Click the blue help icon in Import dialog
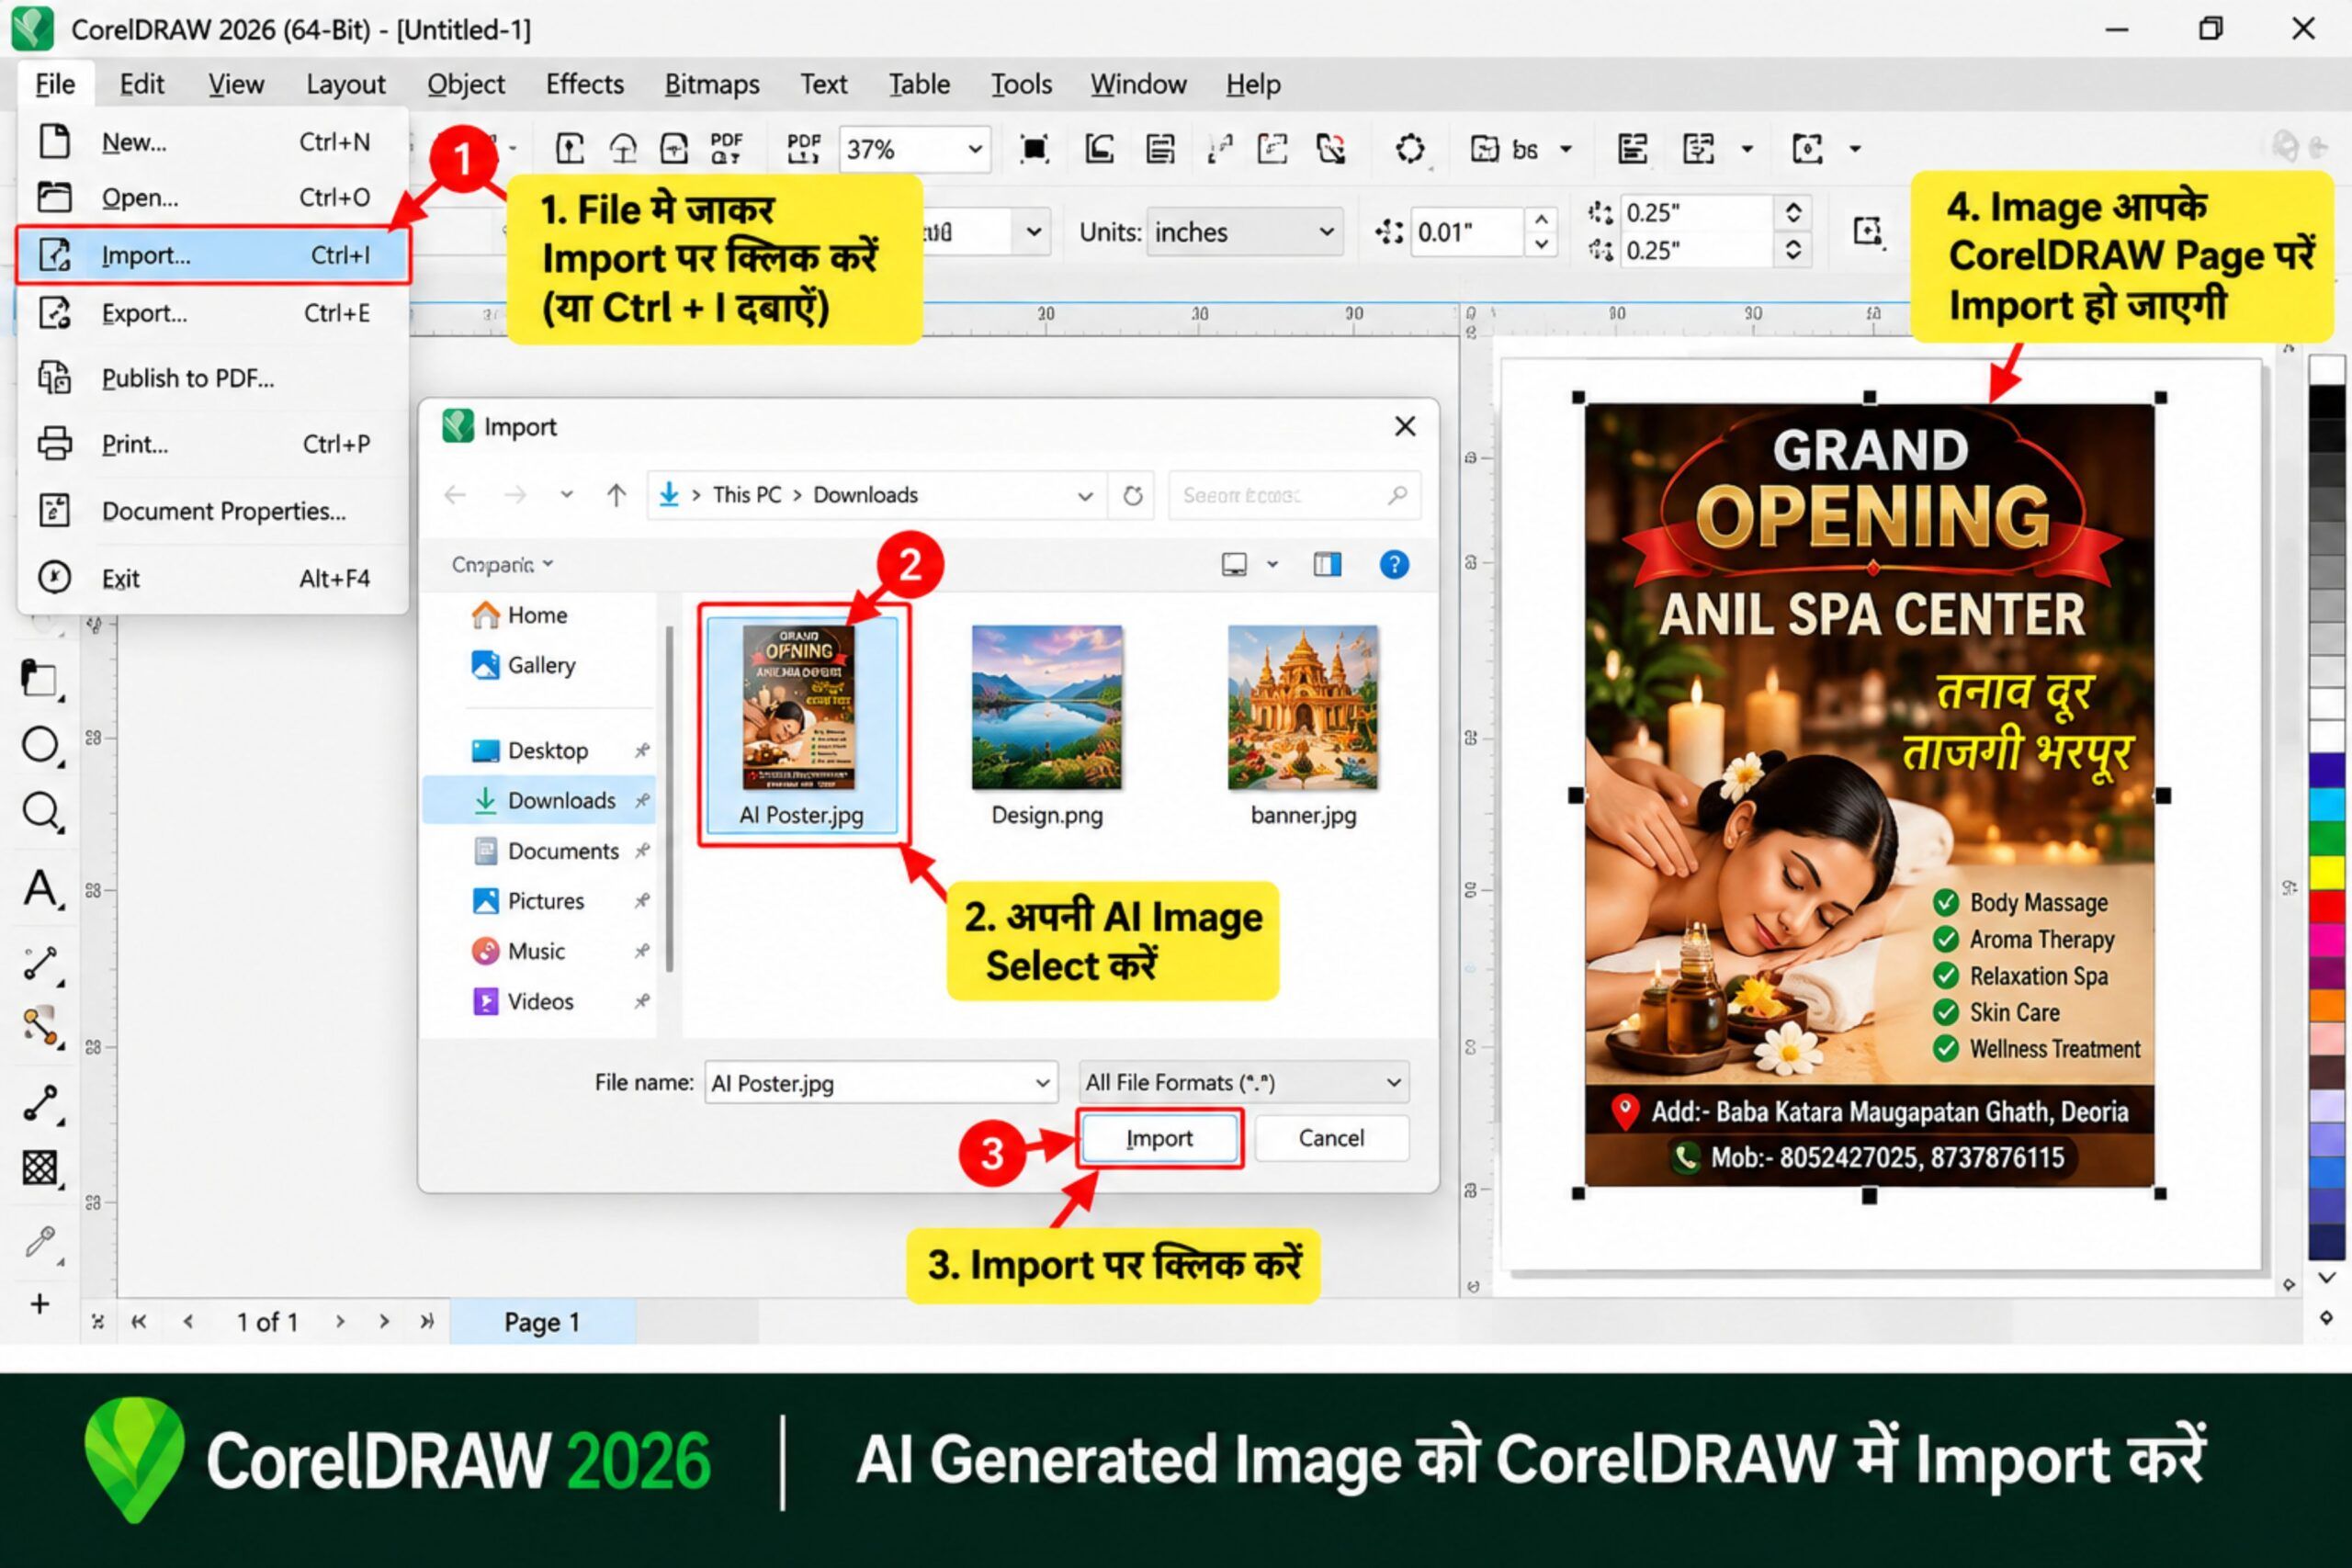2352x1568 pixels. 1394,565
